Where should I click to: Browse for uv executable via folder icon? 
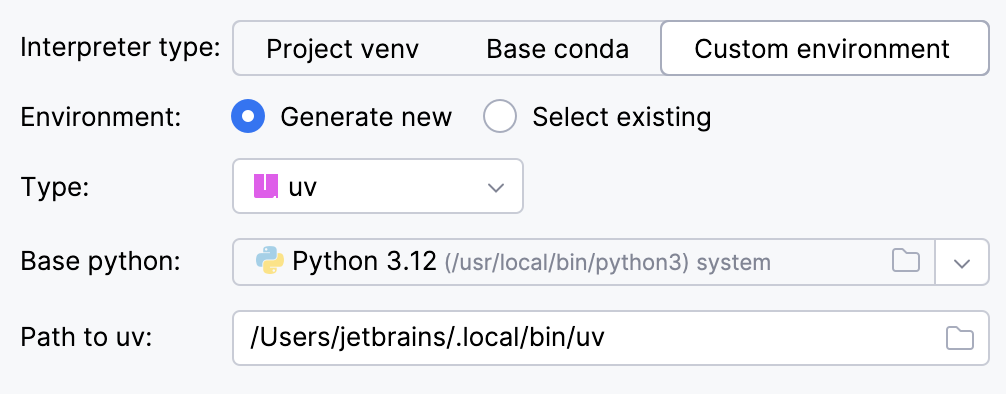tap(960, 338)
